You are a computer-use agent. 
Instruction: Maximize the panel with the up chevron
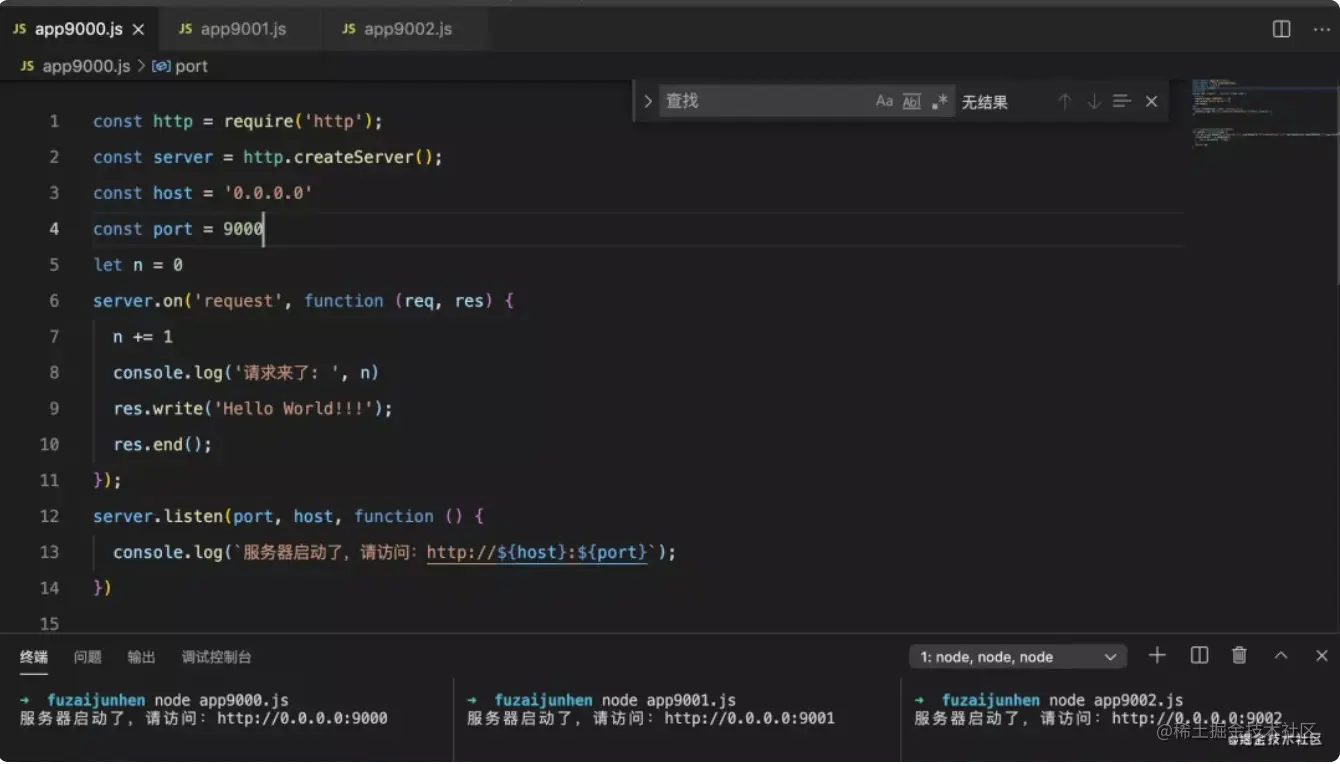[1280, 656]
